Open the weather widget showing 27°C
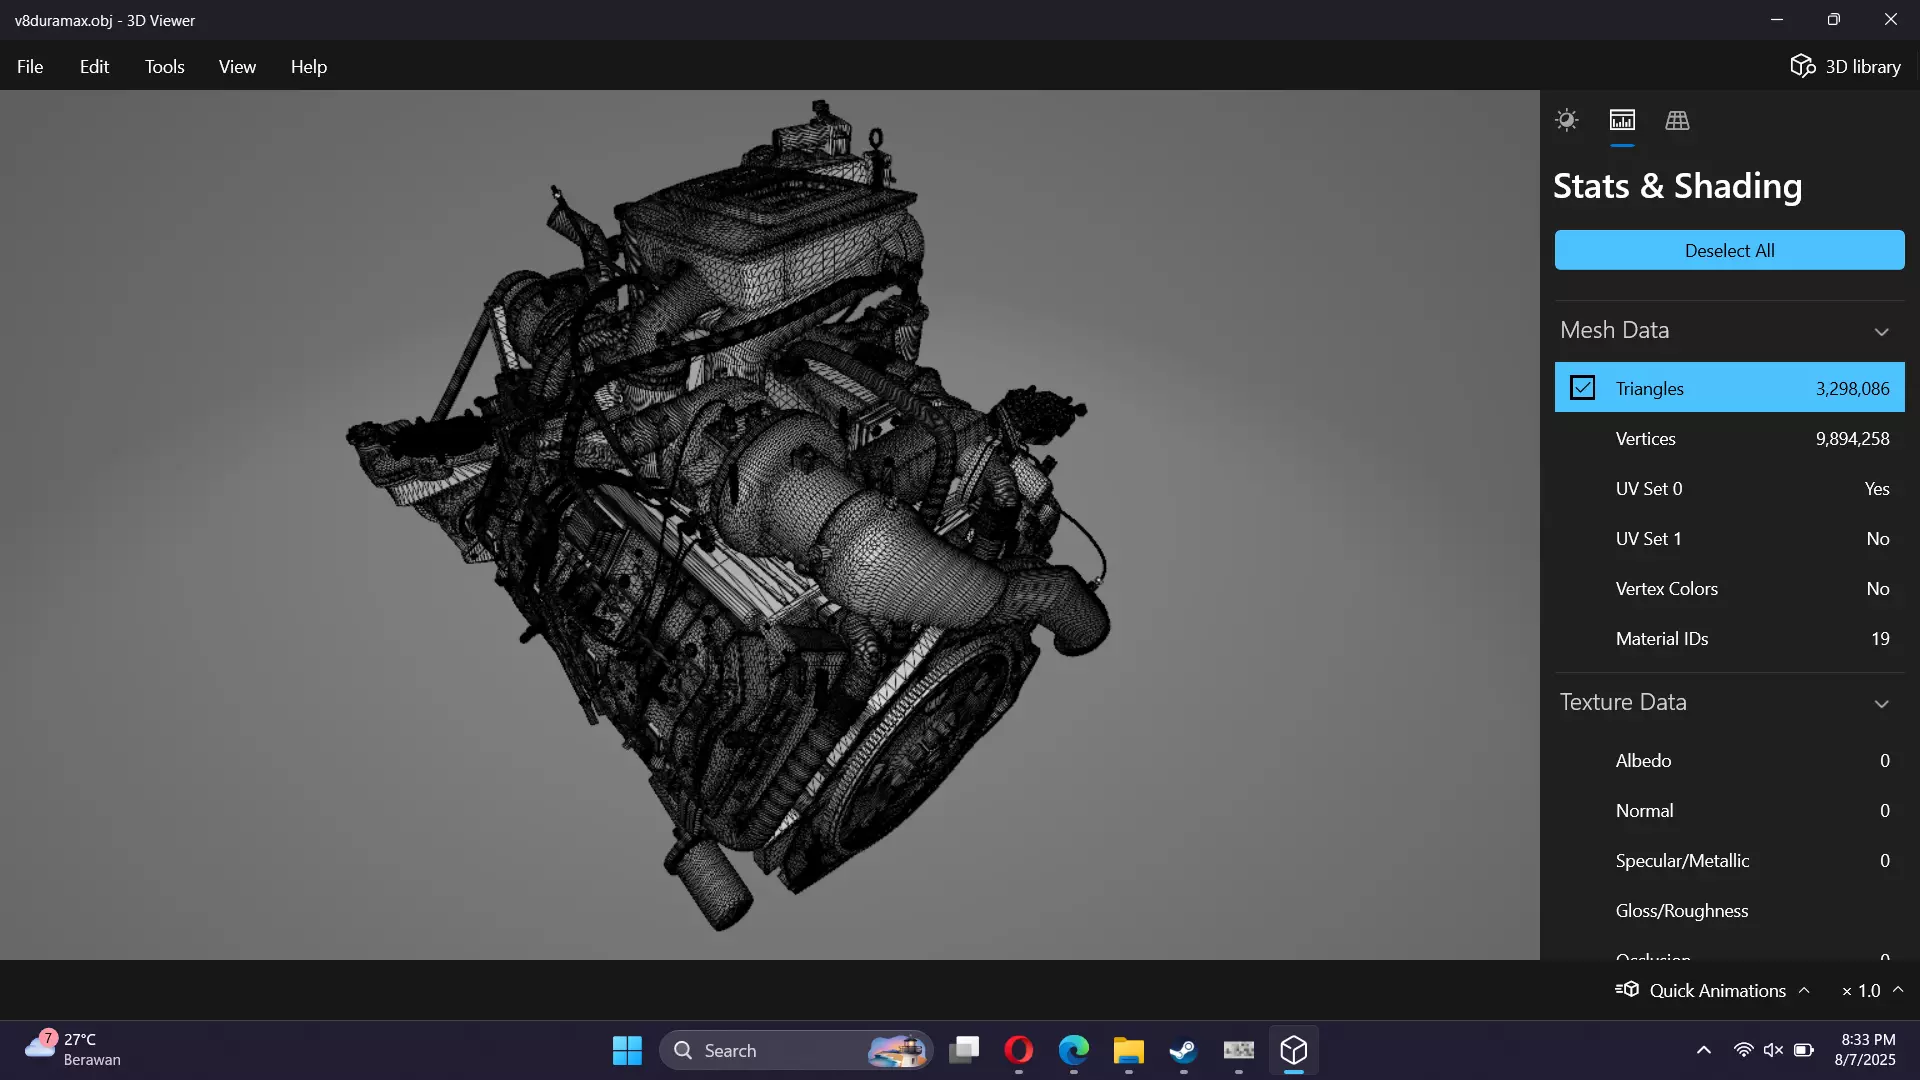This screenshot has height=1080, width=1920. pyautogui.click(x=72, y=1050)
